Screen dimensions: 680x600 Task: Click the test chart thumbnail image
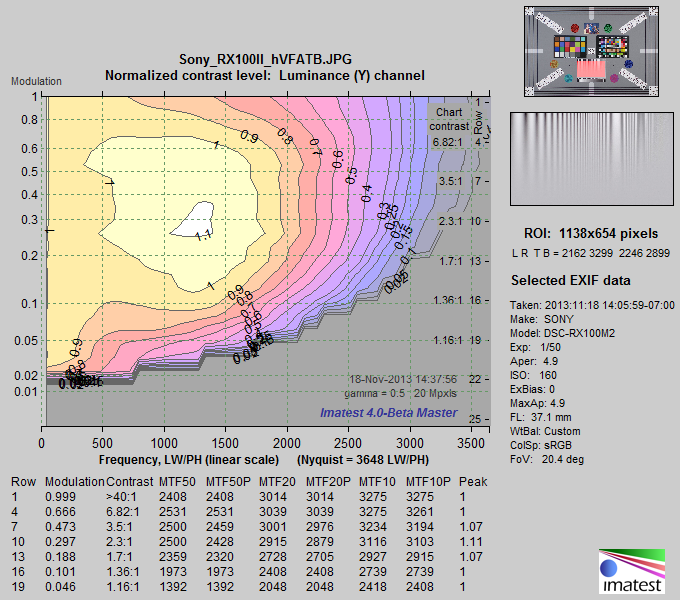click(591, 51)
